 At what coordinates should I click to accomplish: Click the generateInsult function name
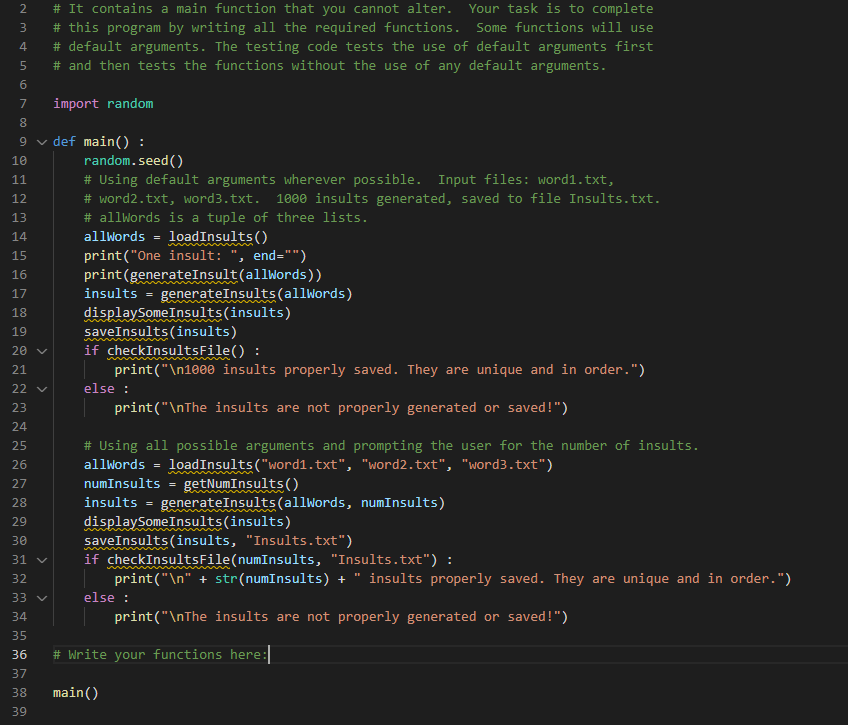[187, 274]
